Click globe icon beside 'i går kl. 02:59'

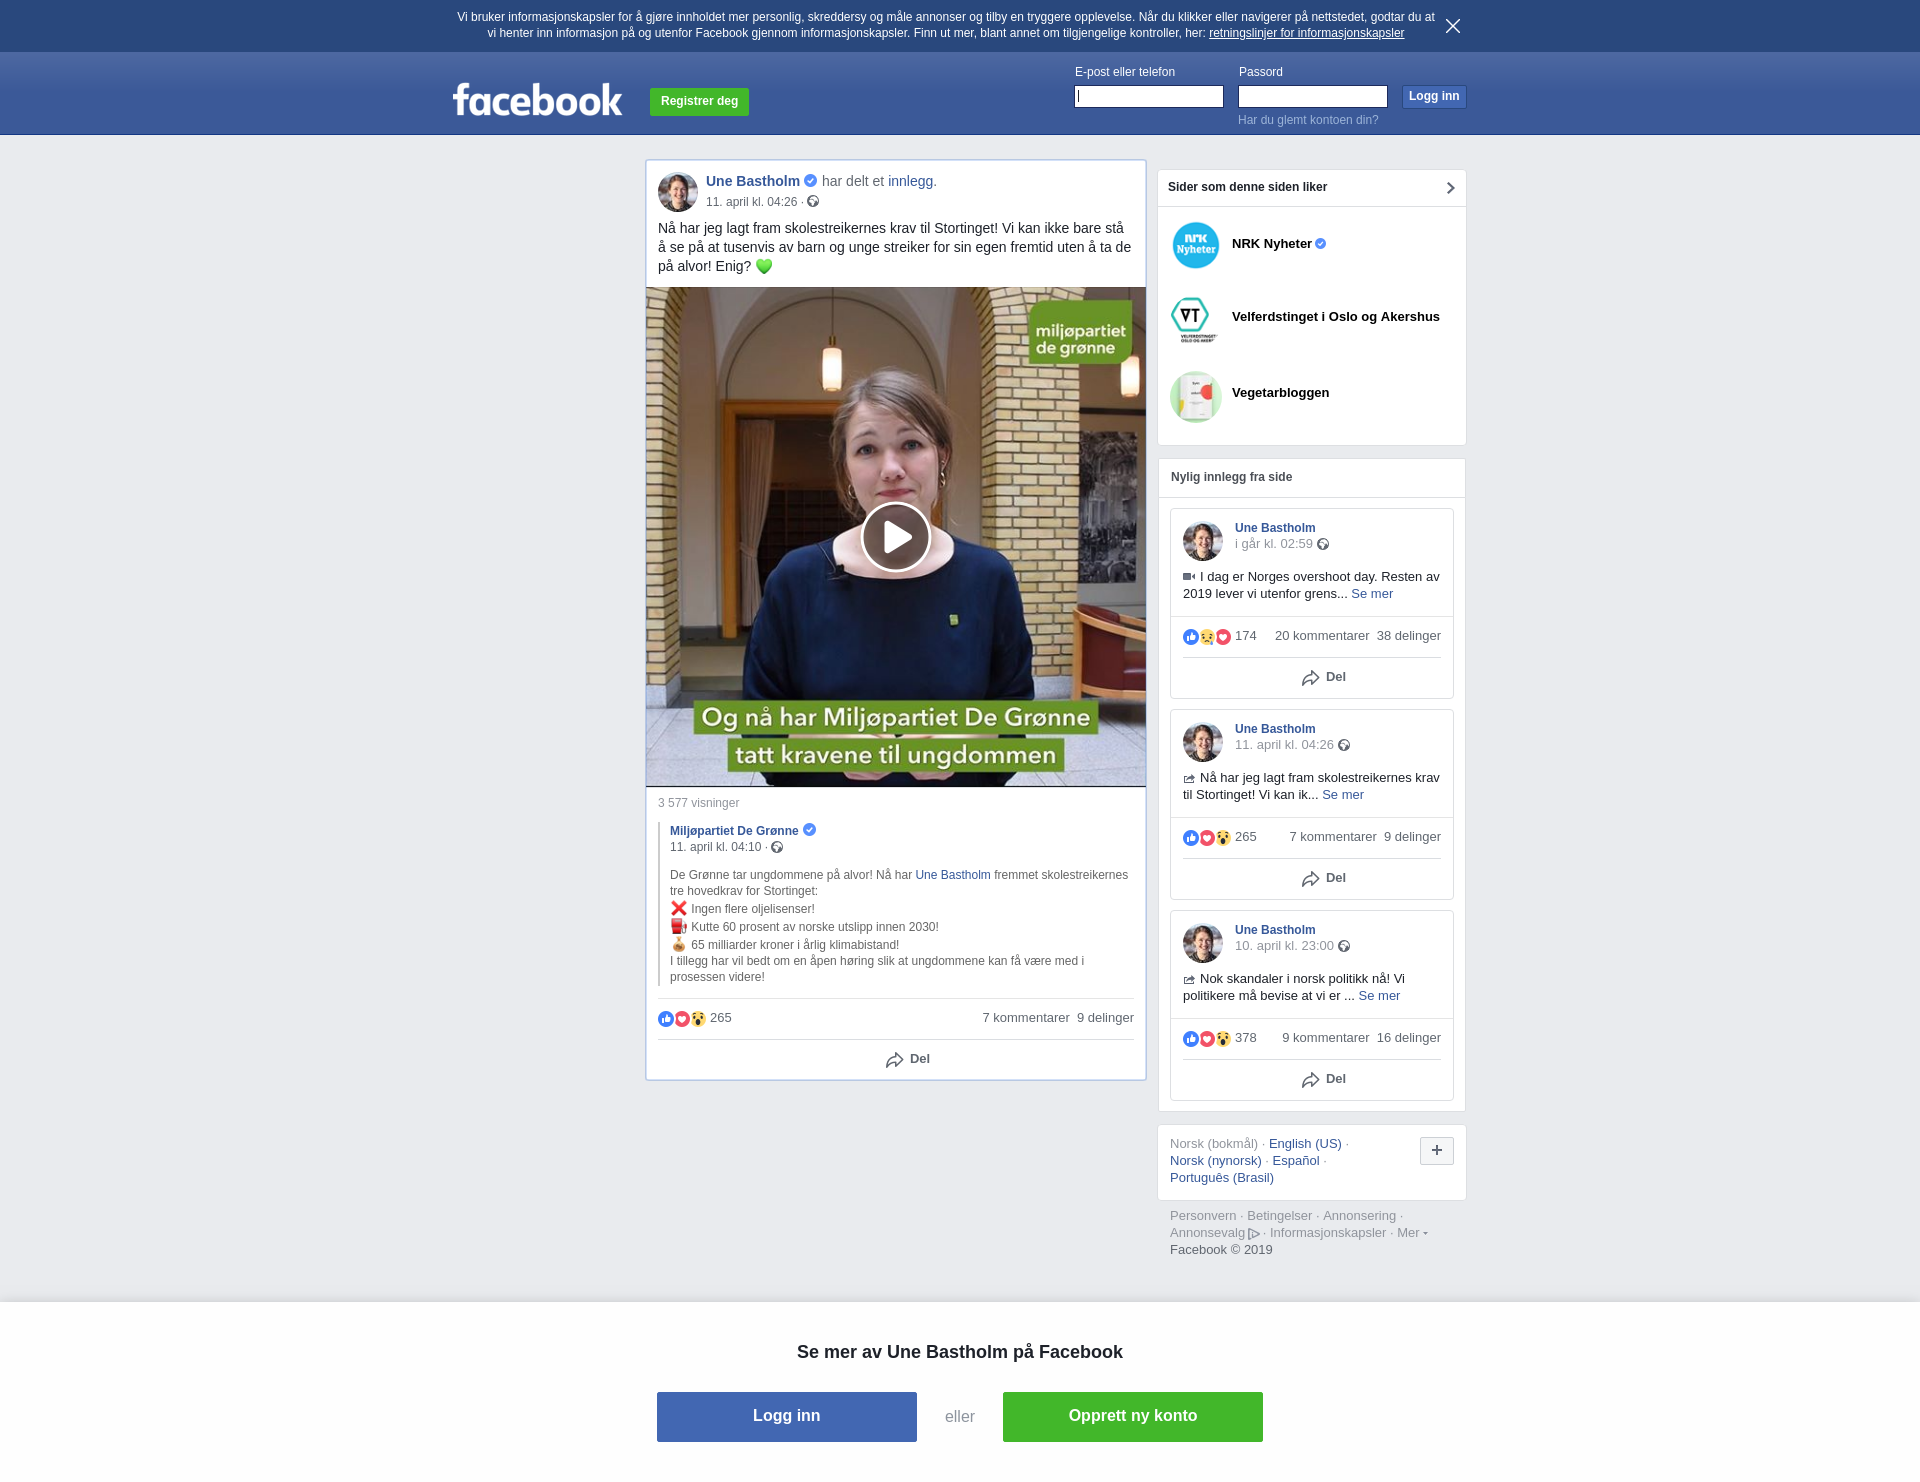click(x=1323, y=544)
